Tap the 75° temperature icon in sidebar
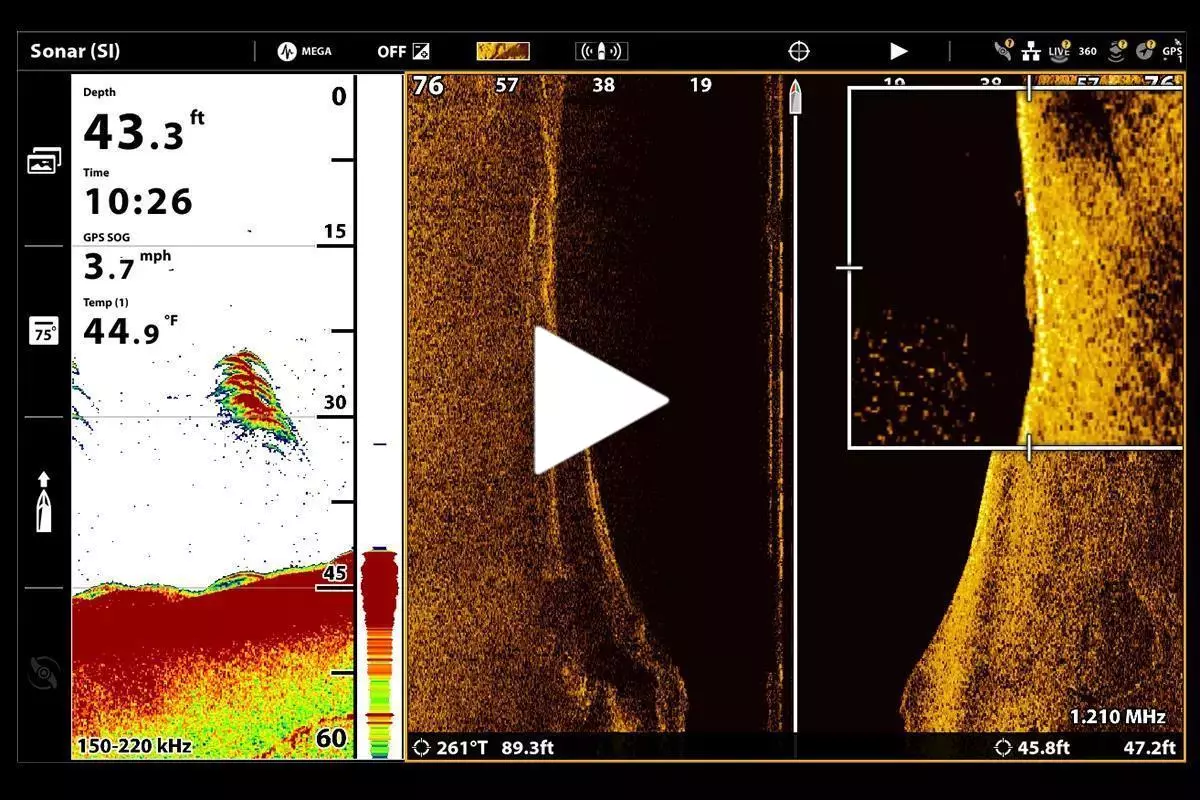Image resolution: width=1200 pixels, height=800 pixels. click(x=43, y=332)
